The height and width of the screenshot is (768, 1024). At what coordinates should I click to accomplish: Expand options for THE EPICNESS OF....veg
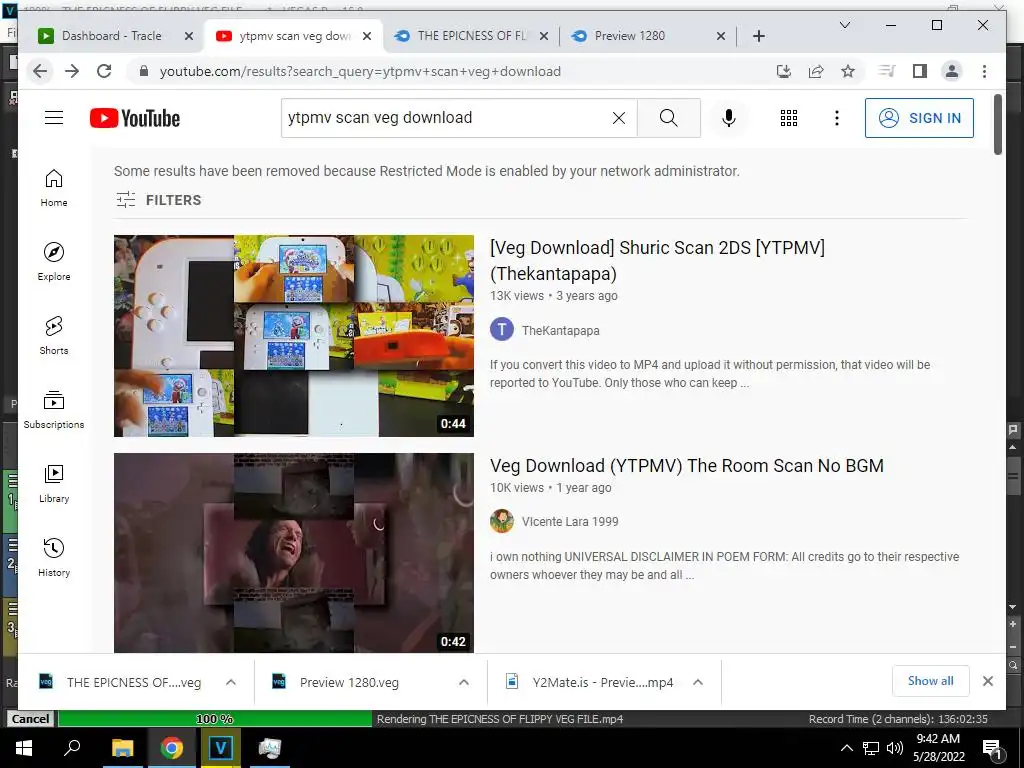[231, 682]
